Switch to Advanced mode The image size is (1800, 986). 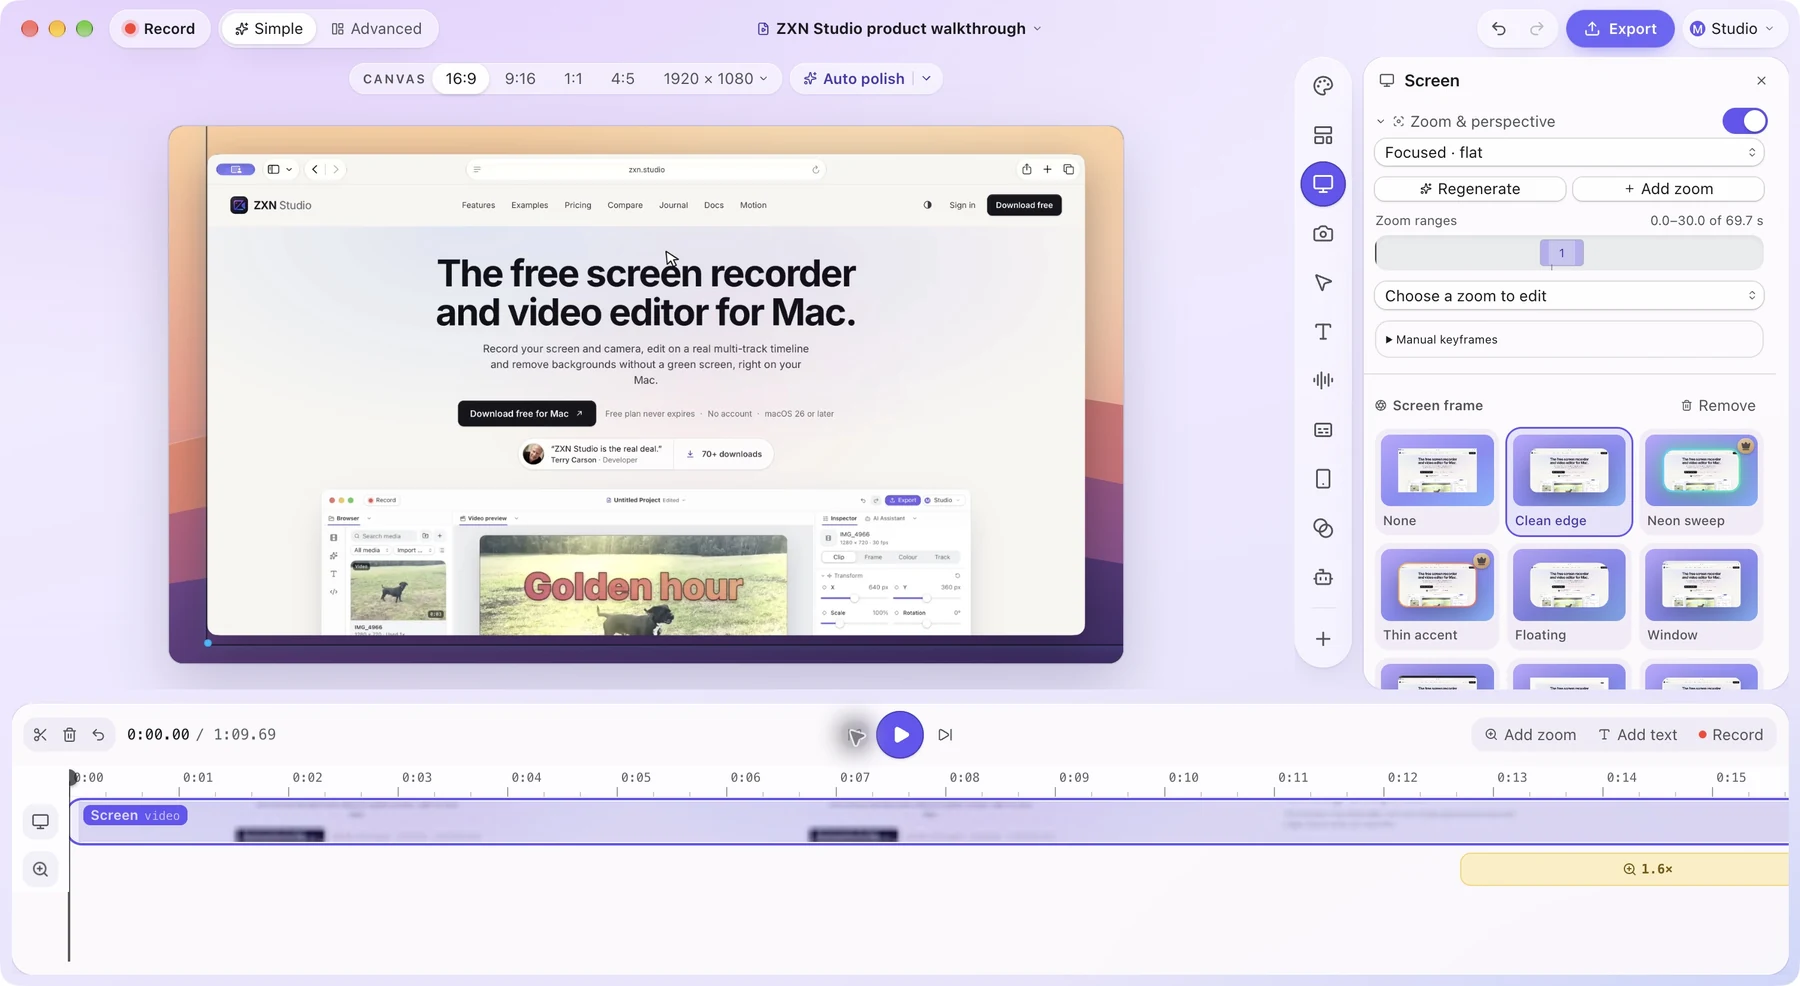(x=376, y=29)
